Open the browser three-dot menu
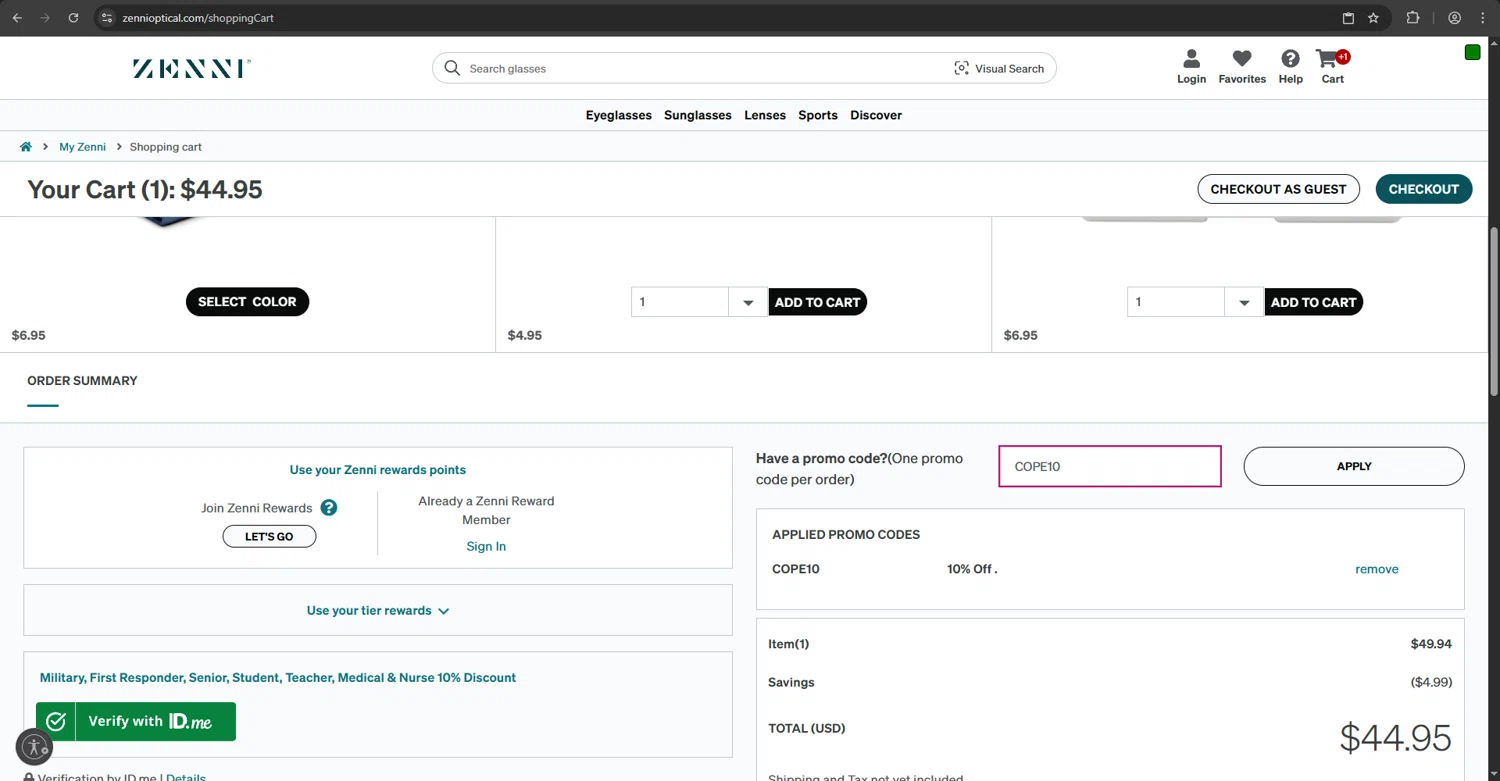Viewport: 1500px width, 781px height. [x=1483, y=18]
